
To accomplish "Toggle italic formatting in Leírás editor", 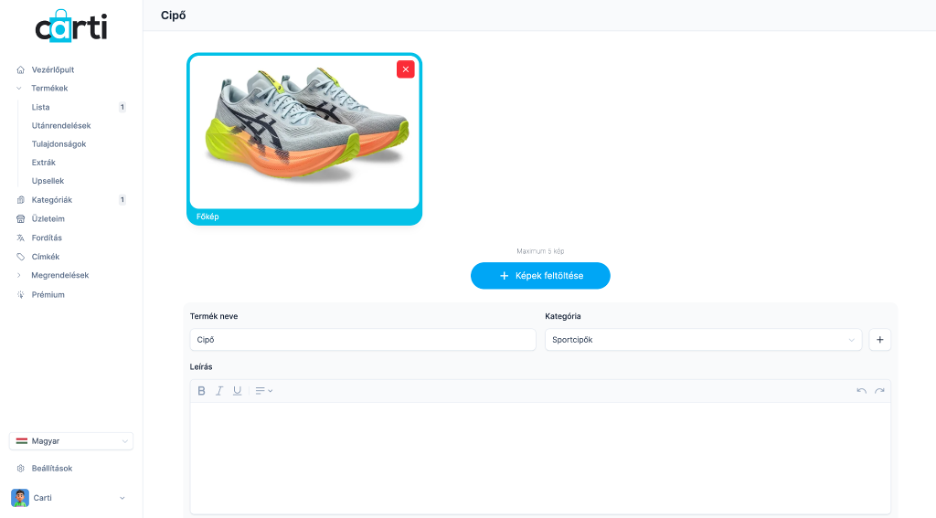I will point(219,391).
